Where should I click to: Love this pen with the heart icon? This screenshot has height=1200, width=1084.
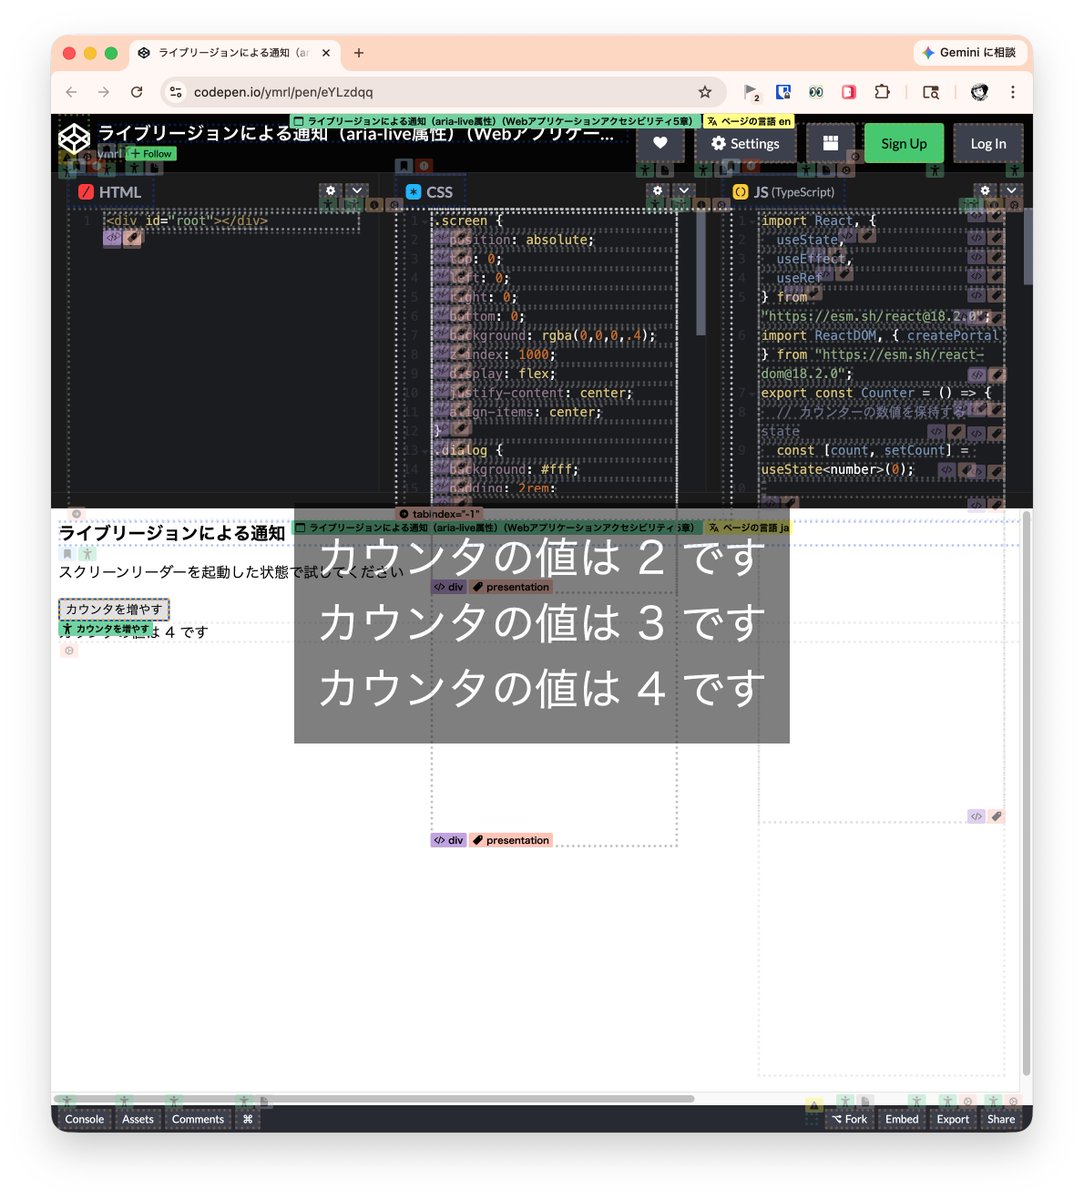click(x=660, y=143)
